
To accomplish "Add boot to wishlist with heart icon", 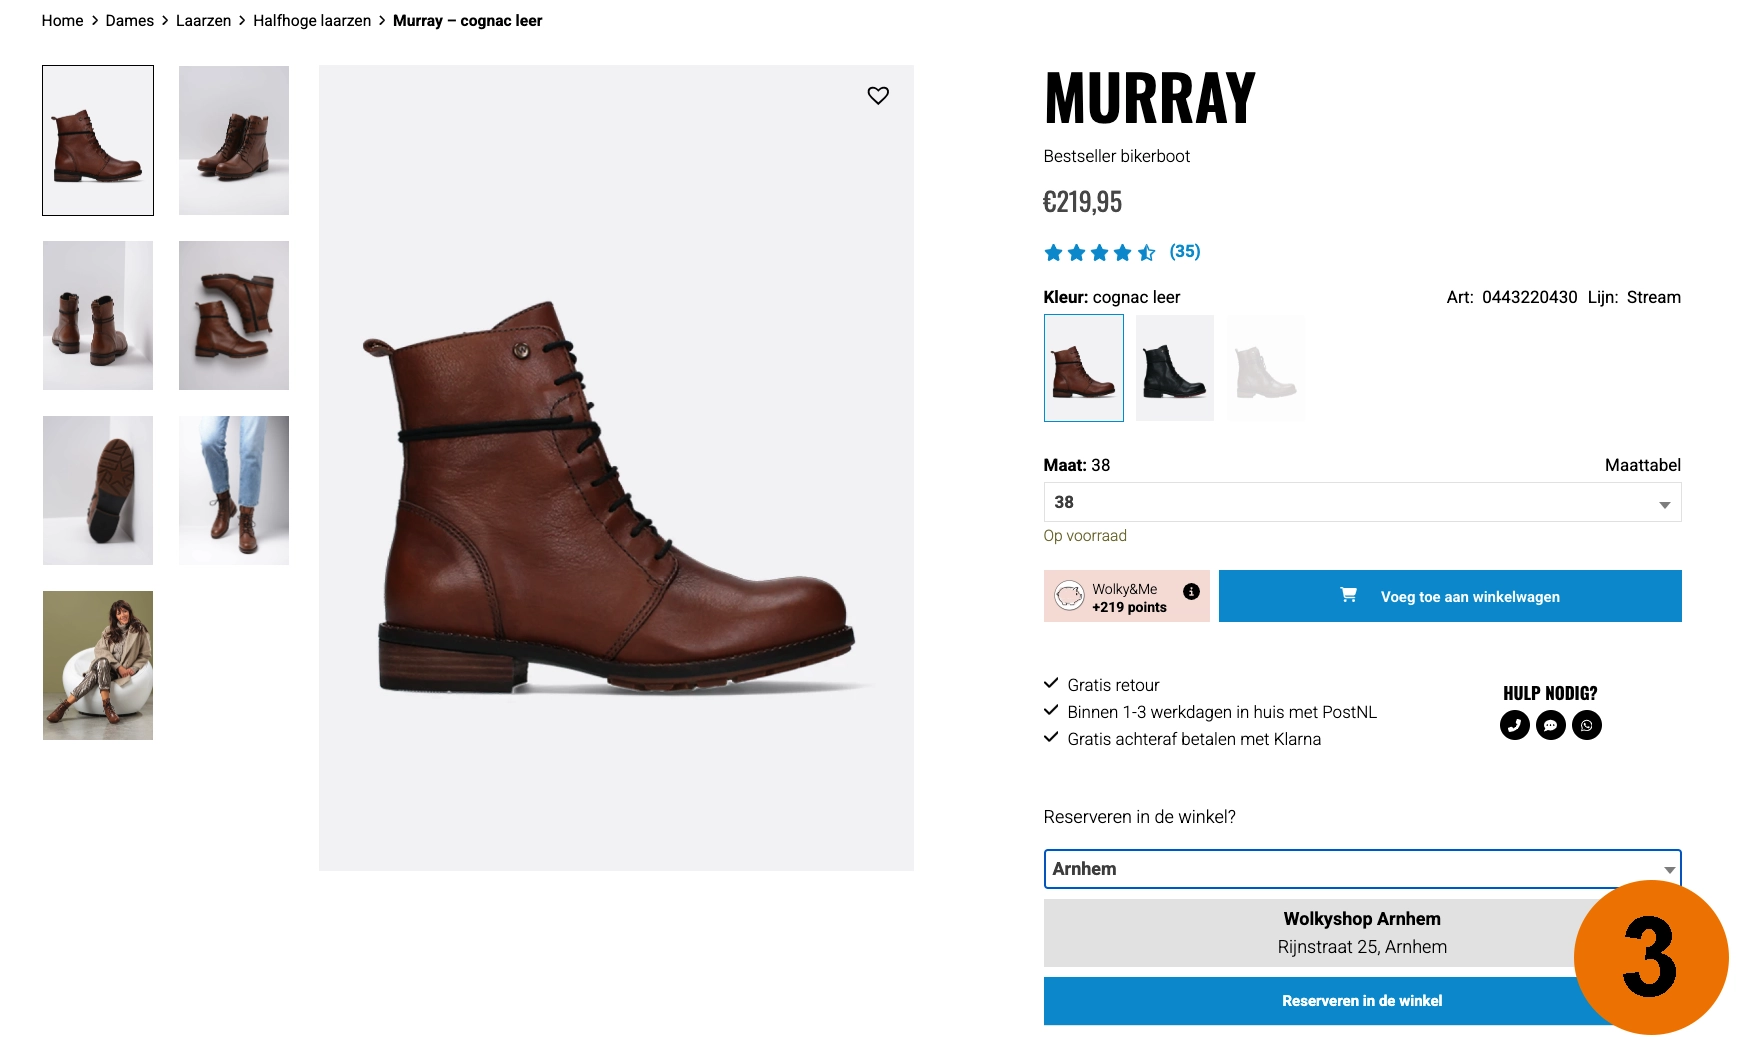I will point(878,95).
